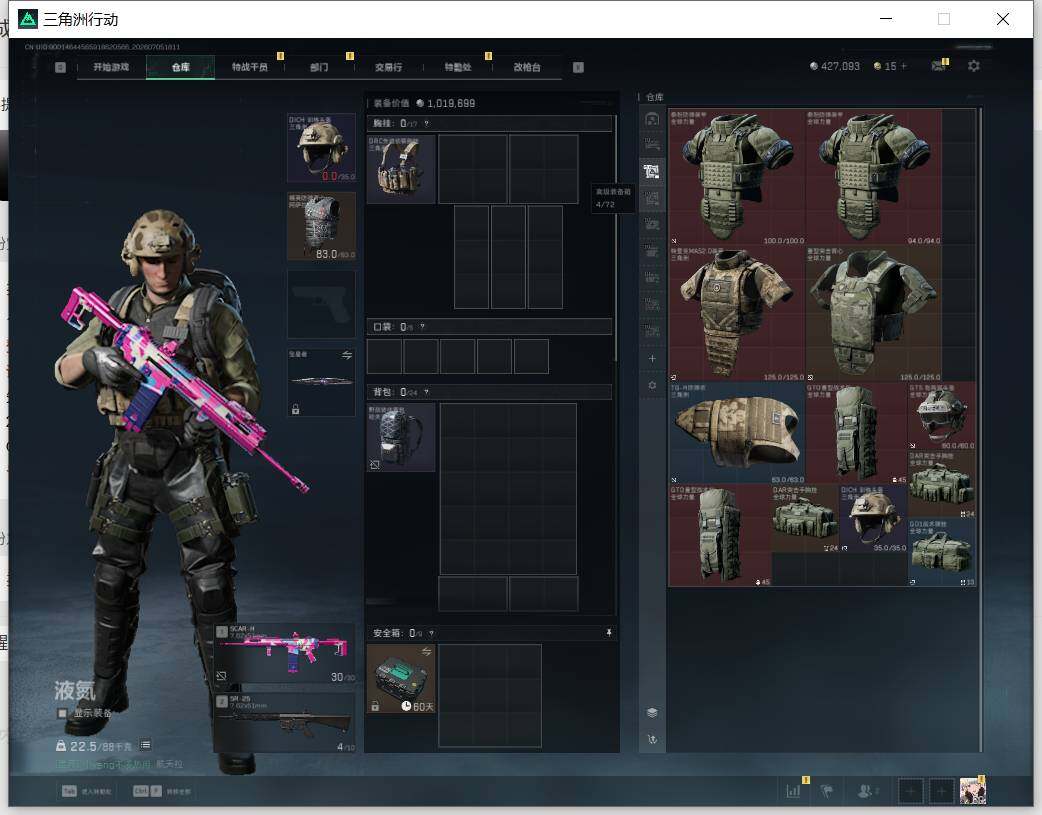Select the 重型突击背心 armor in stash
The width and height of the screenshot is (1042, 815).
click(x=873, y=314)
